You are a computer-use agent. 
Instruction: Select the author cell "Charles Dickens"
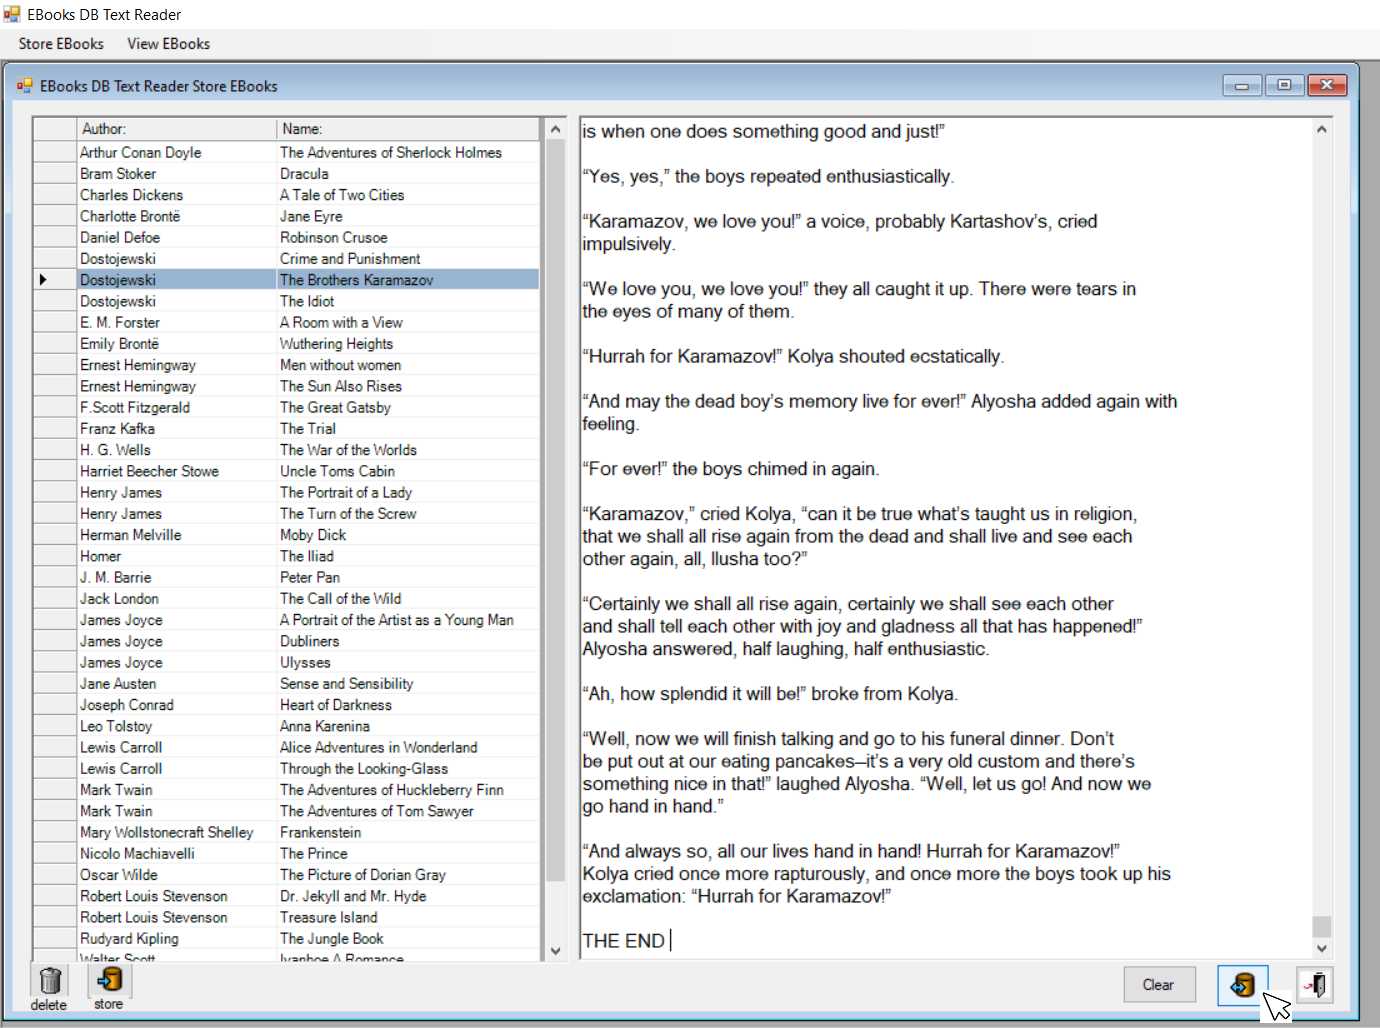pyautogui.click(x=177, y=195)
